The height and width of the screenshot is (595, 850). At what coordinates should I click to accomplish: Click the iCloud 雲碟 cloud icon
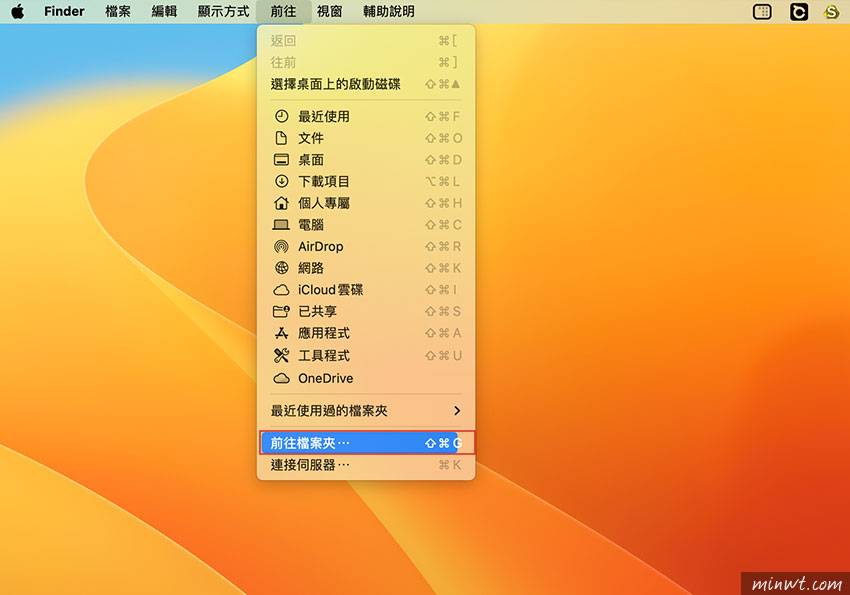281,290
